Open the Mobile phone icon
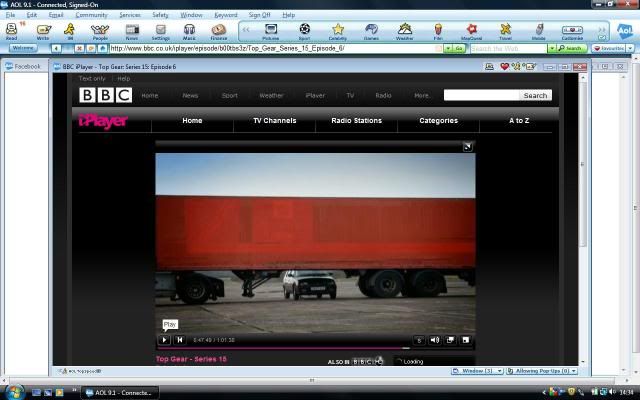Viewport: 640px width, 400px height. point(539,31)
